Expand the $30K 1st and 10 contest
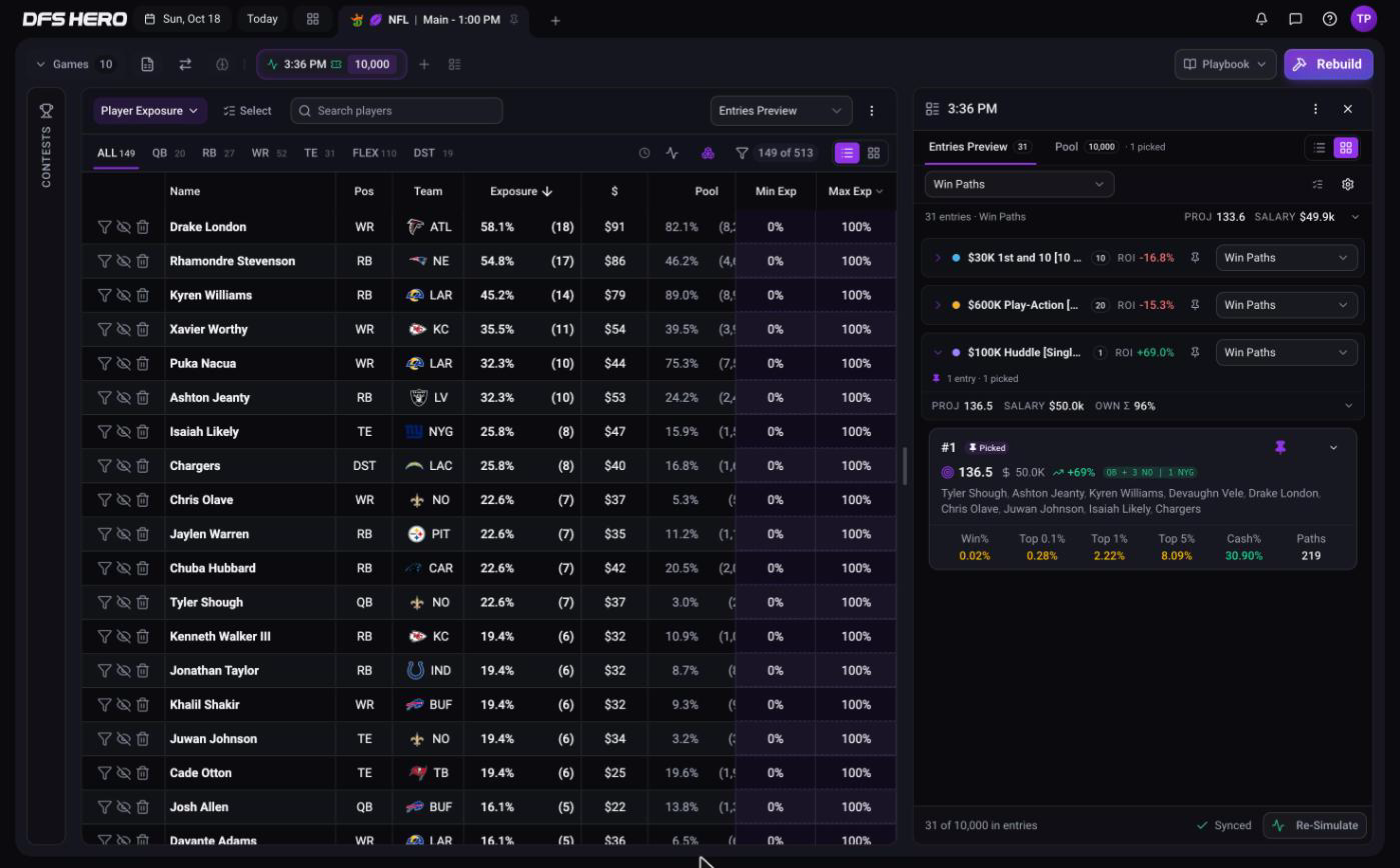The image size is (1400, 868). 937,258
